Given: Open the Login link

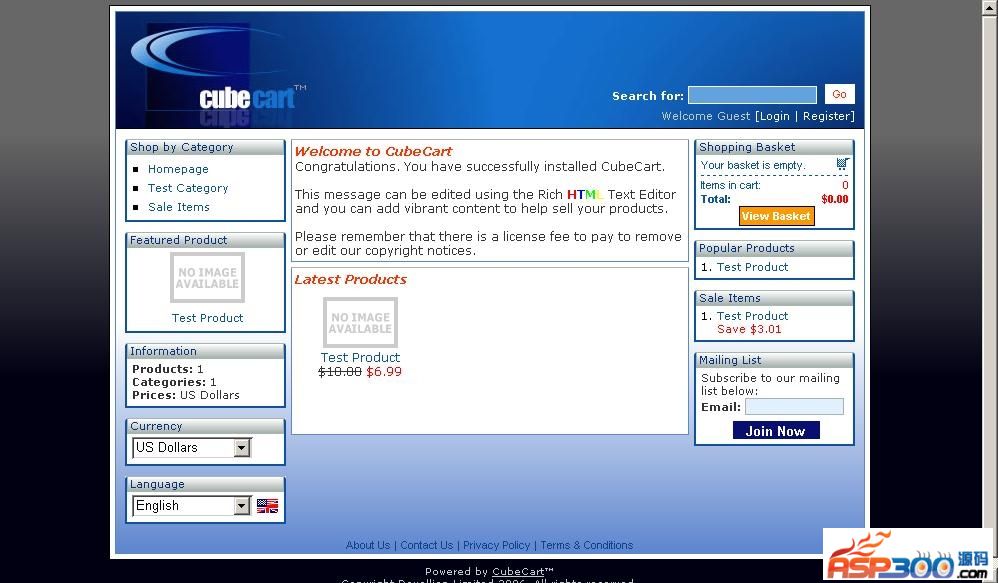Looking at the screenshot, I should point(774,116).
